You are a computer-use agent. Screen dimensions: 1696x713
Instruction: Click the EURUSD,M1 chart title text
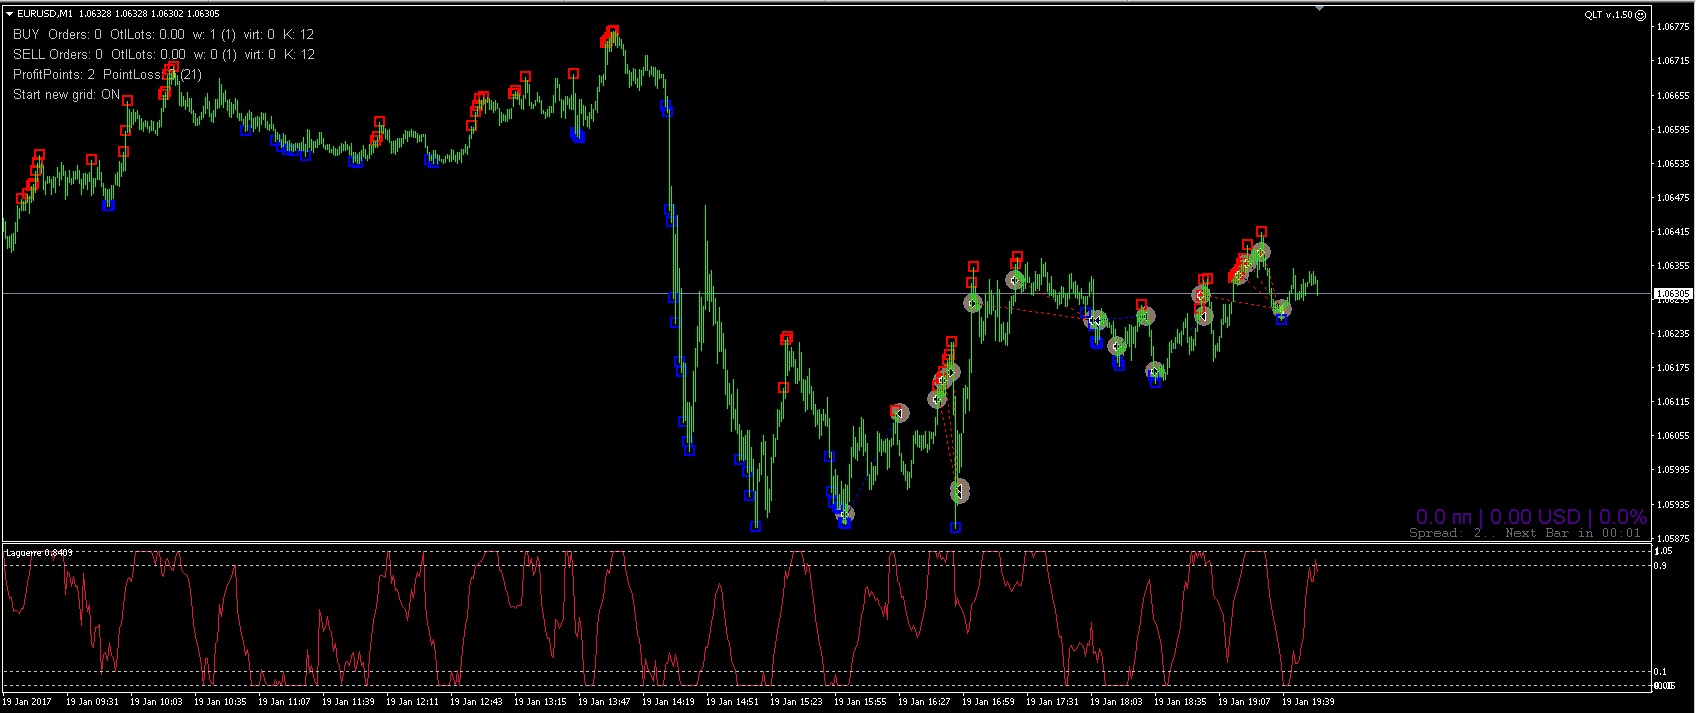pos(45,14)
